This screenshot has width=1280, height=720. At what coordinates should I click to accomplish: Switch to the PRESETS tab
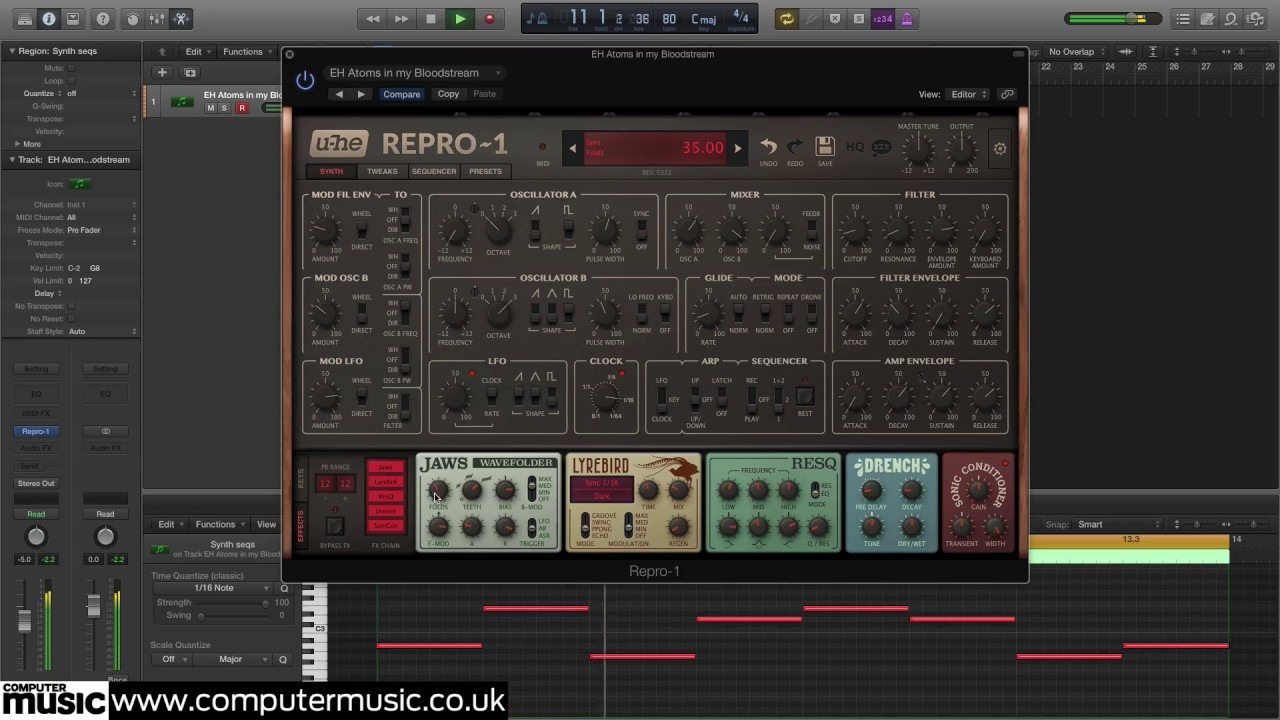(485, 171)
